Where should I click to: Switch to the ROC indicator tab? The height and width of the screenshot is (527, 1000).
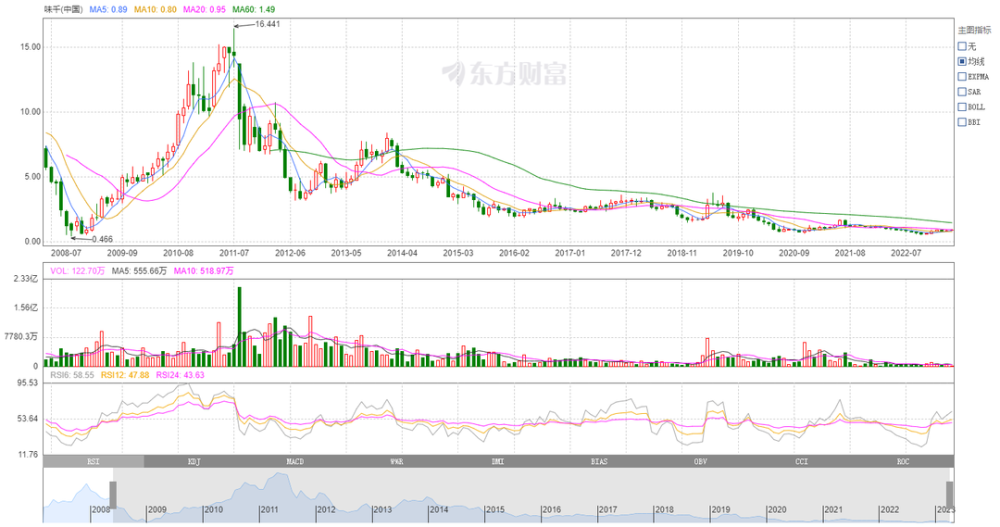point(903,461)
